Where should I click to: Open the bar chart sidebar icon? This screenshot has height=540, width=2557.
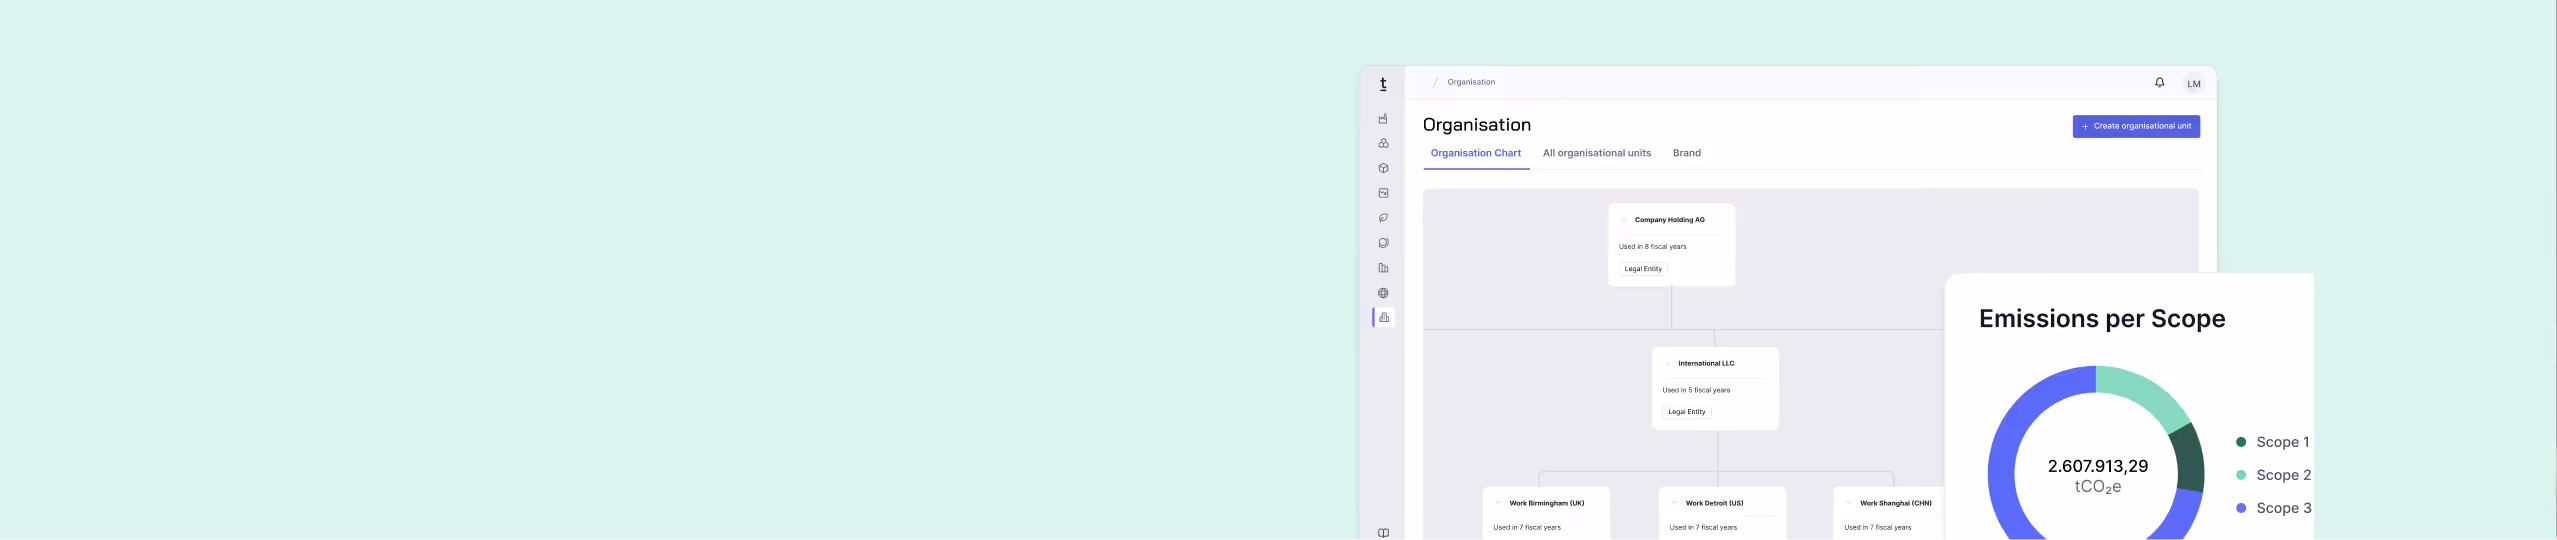click(x=1383, y=268)
